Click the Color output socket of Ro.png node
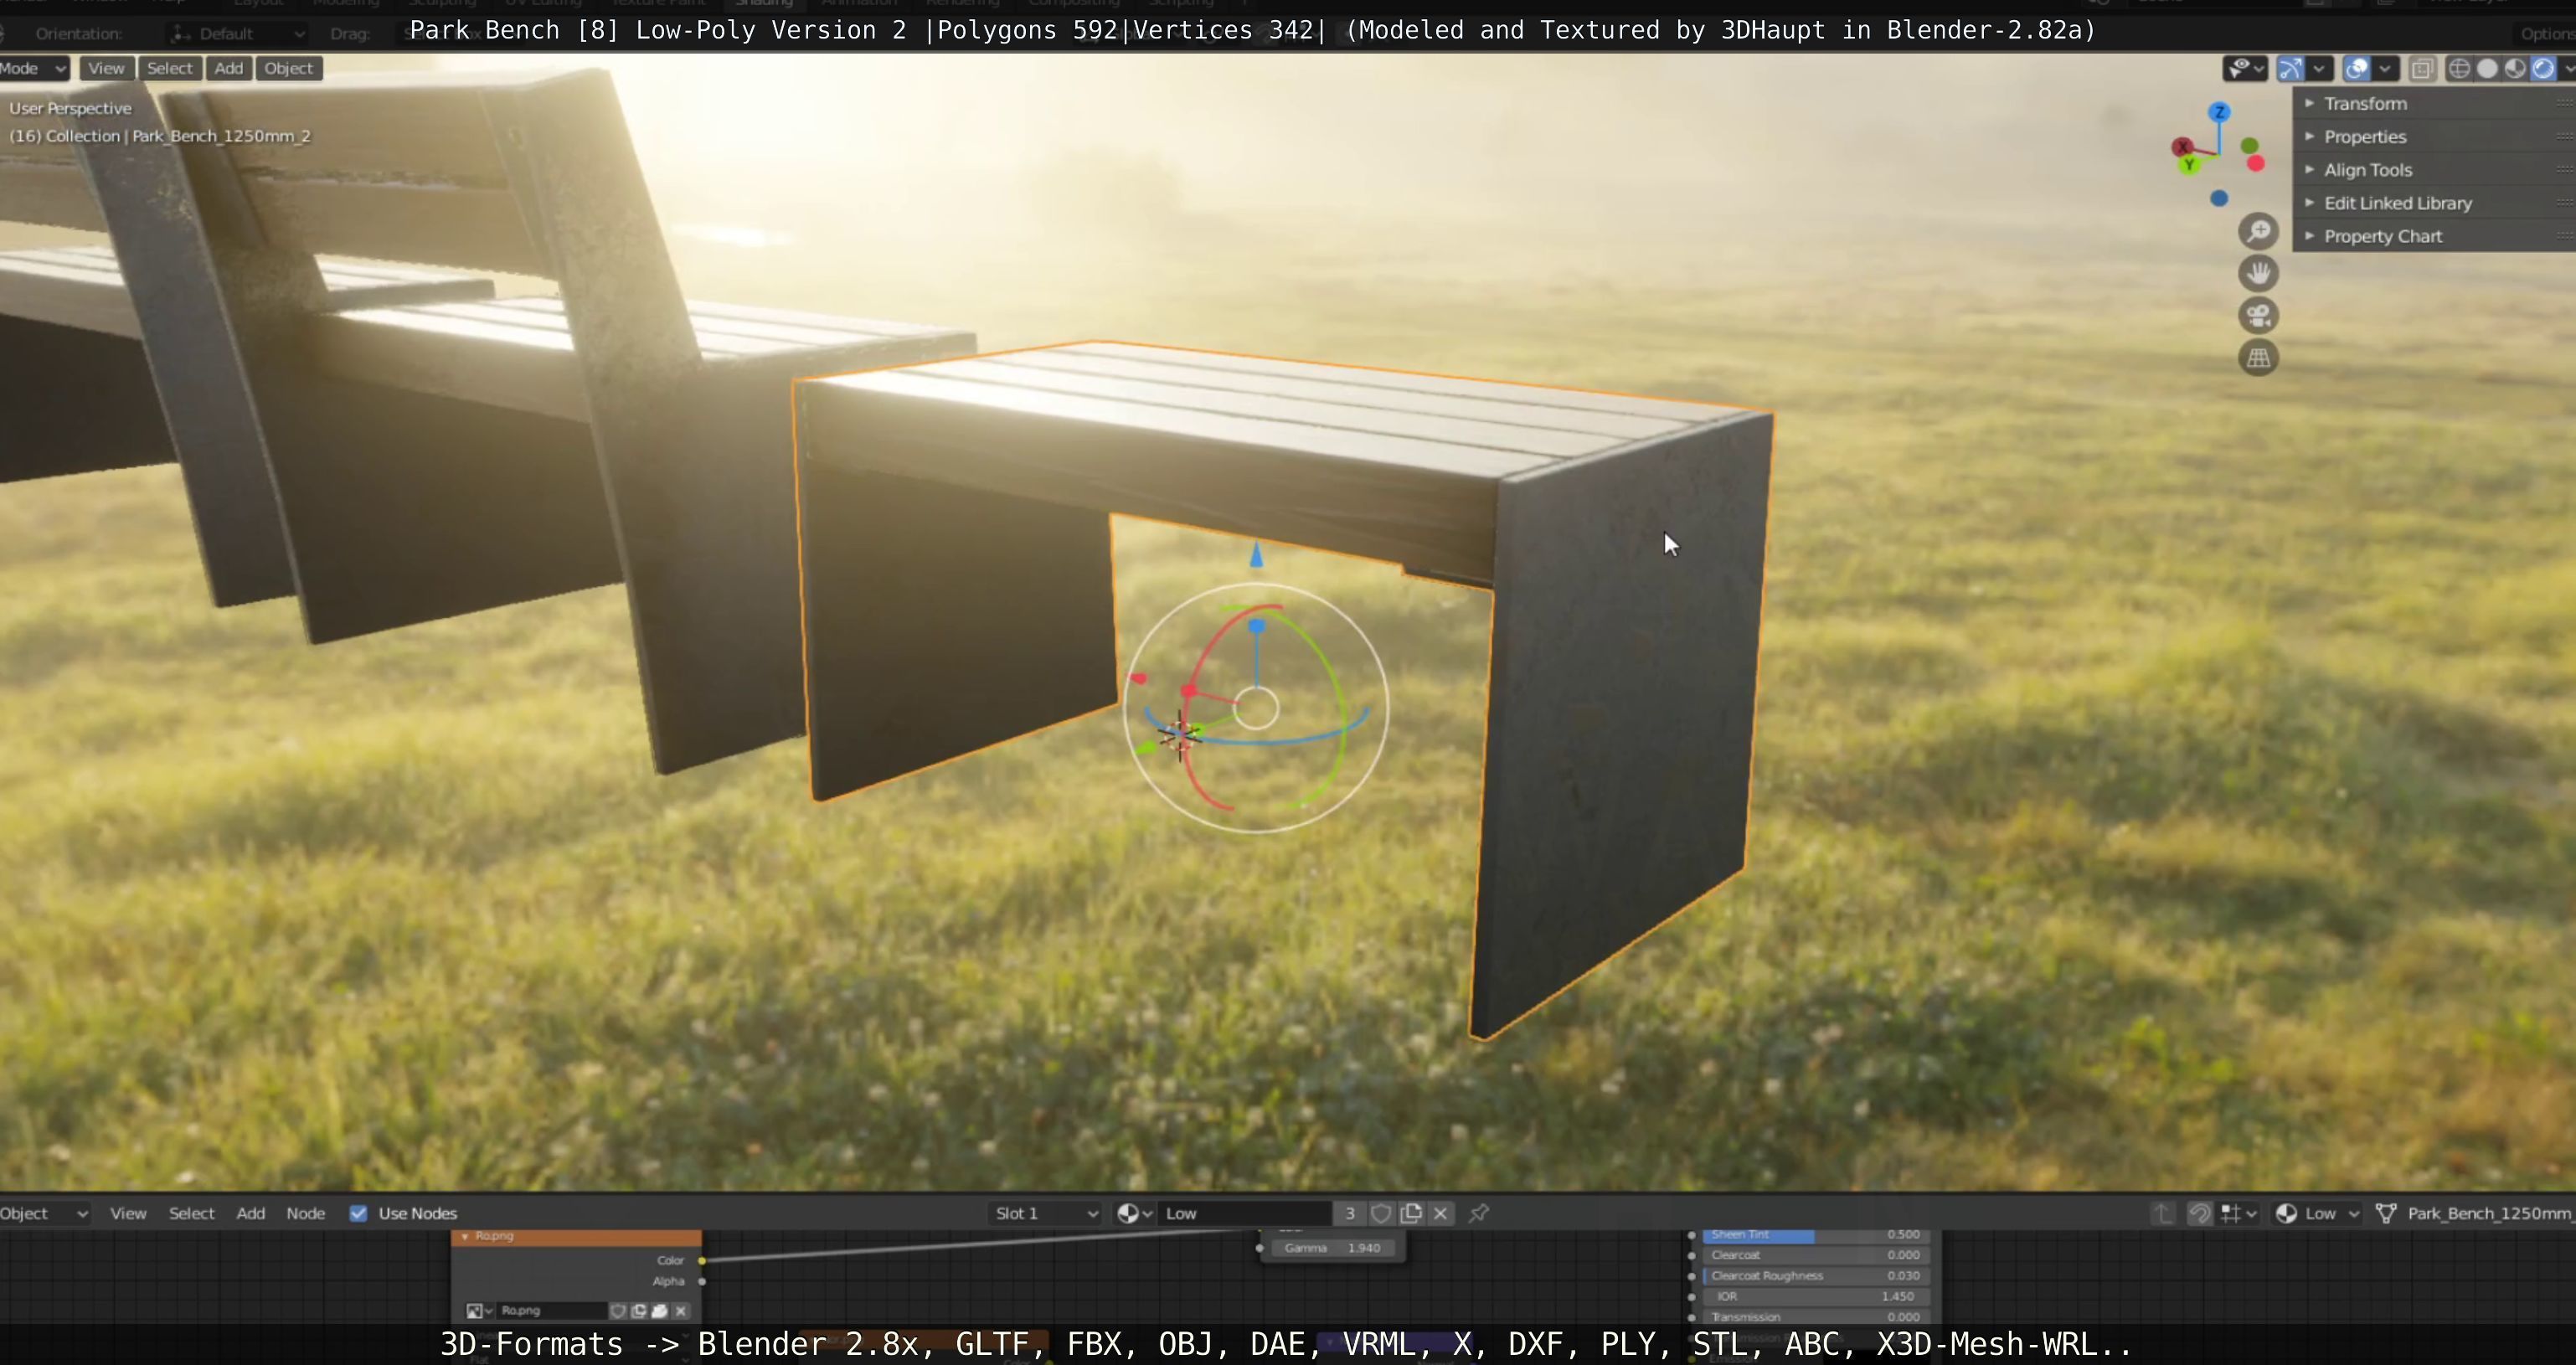The width and height of the screenshot is (2576, 1365). coord(702,1260)
